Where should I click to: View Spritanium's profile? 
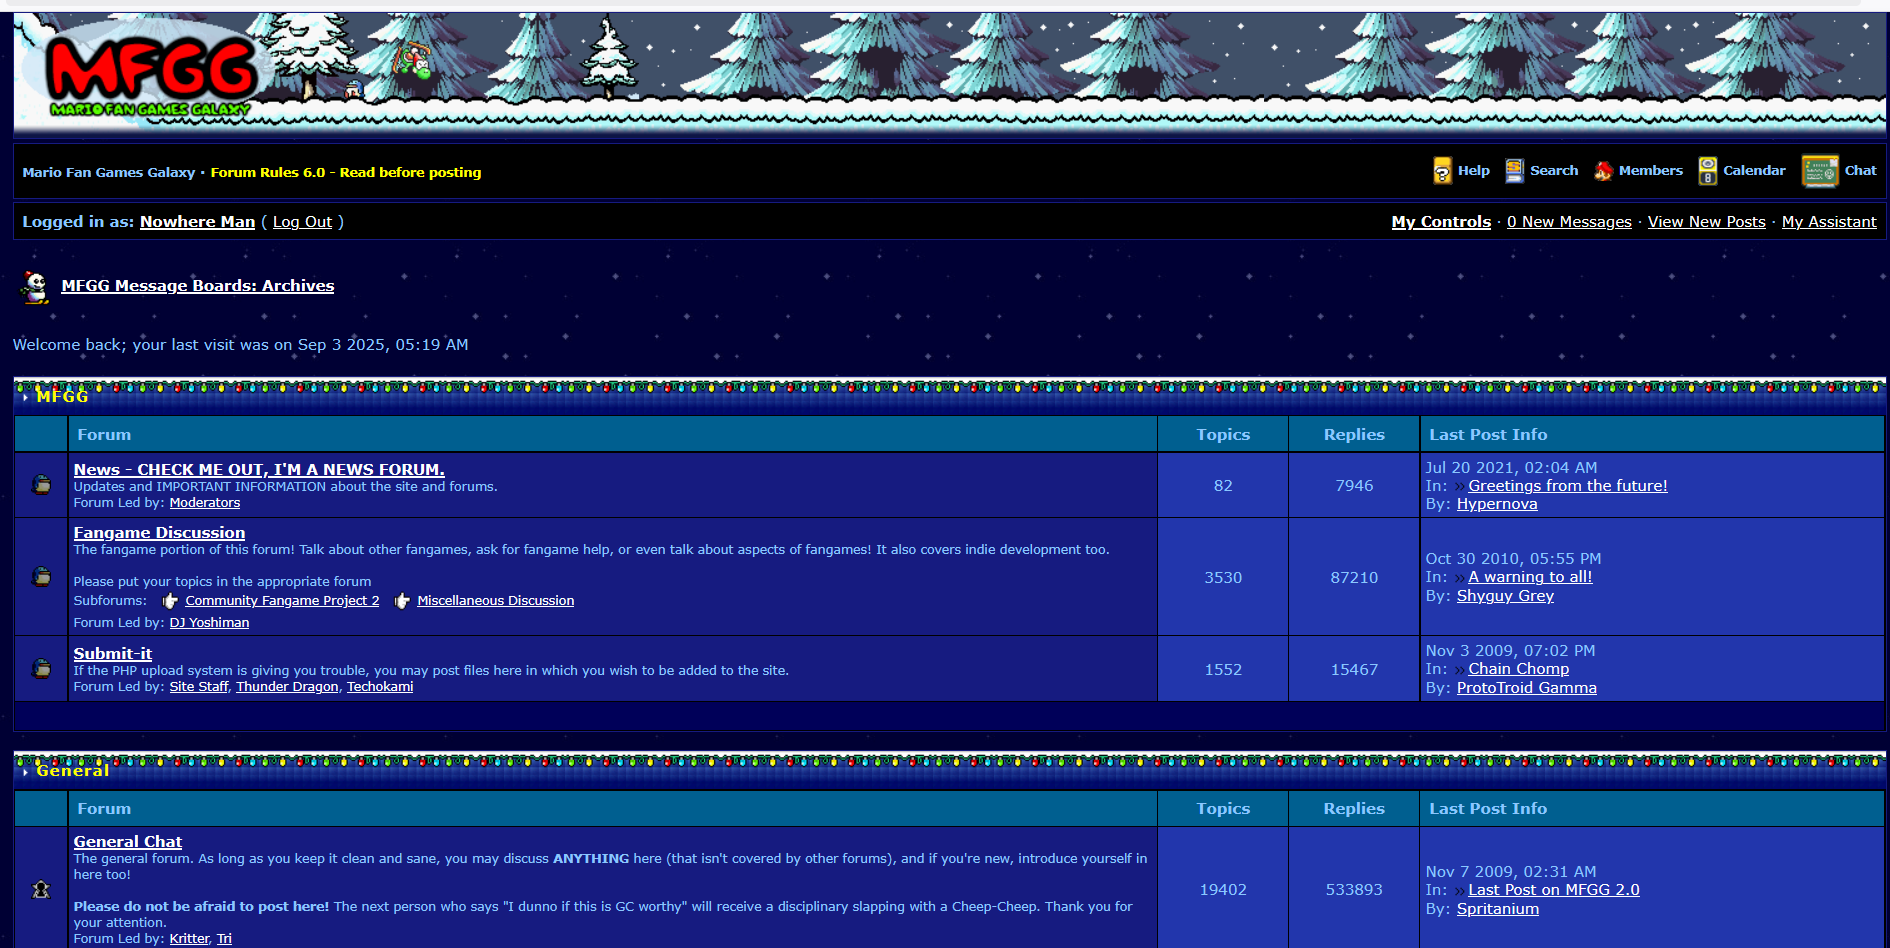click(x=1498, y=909)
